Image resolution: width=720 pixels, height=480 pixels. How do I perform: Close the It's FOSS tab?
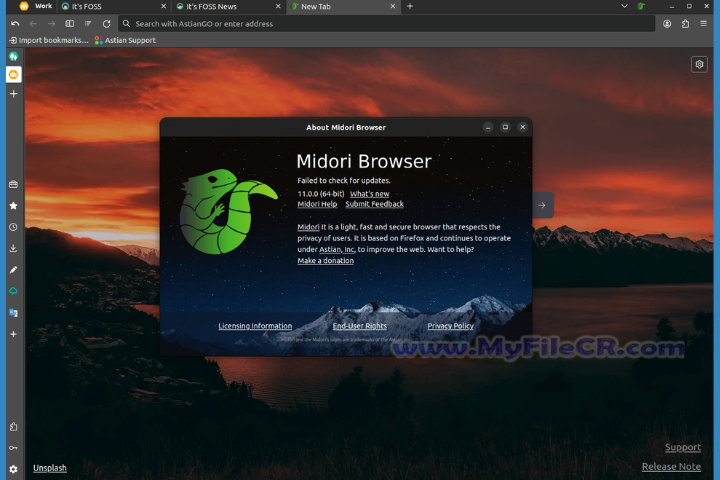click(163, 6)
